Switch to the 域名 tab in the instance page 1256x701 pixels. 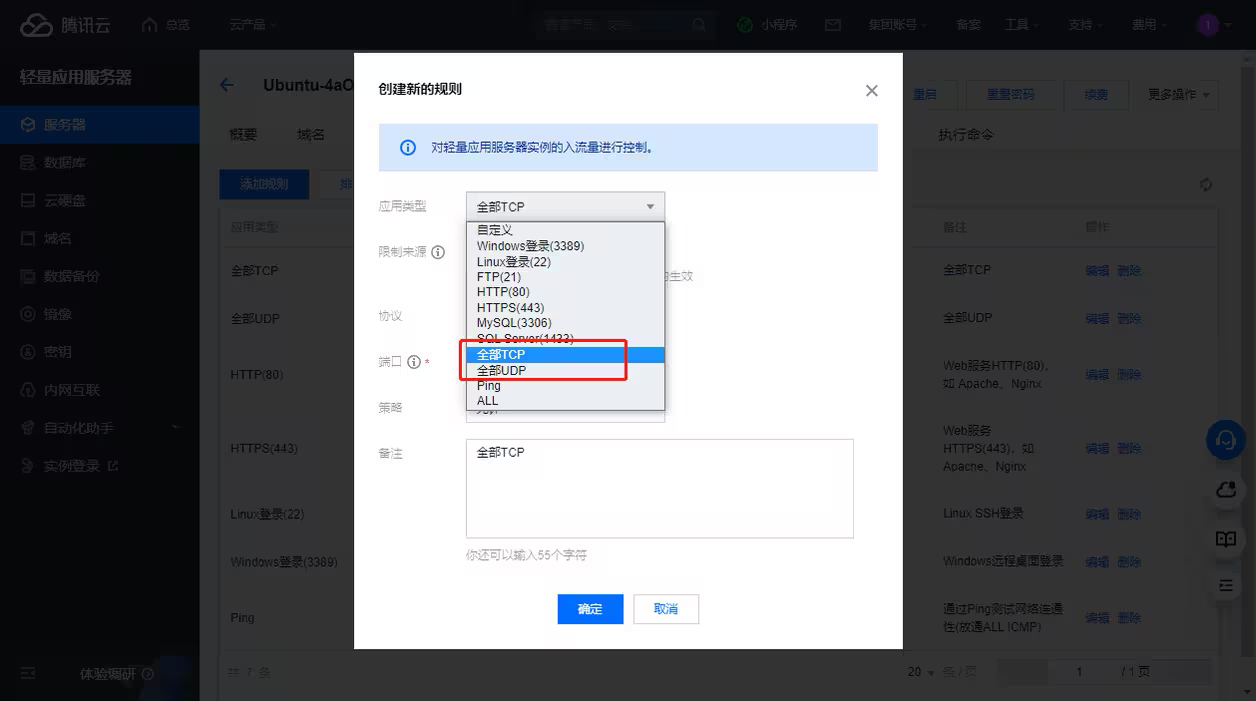(311, 135)
